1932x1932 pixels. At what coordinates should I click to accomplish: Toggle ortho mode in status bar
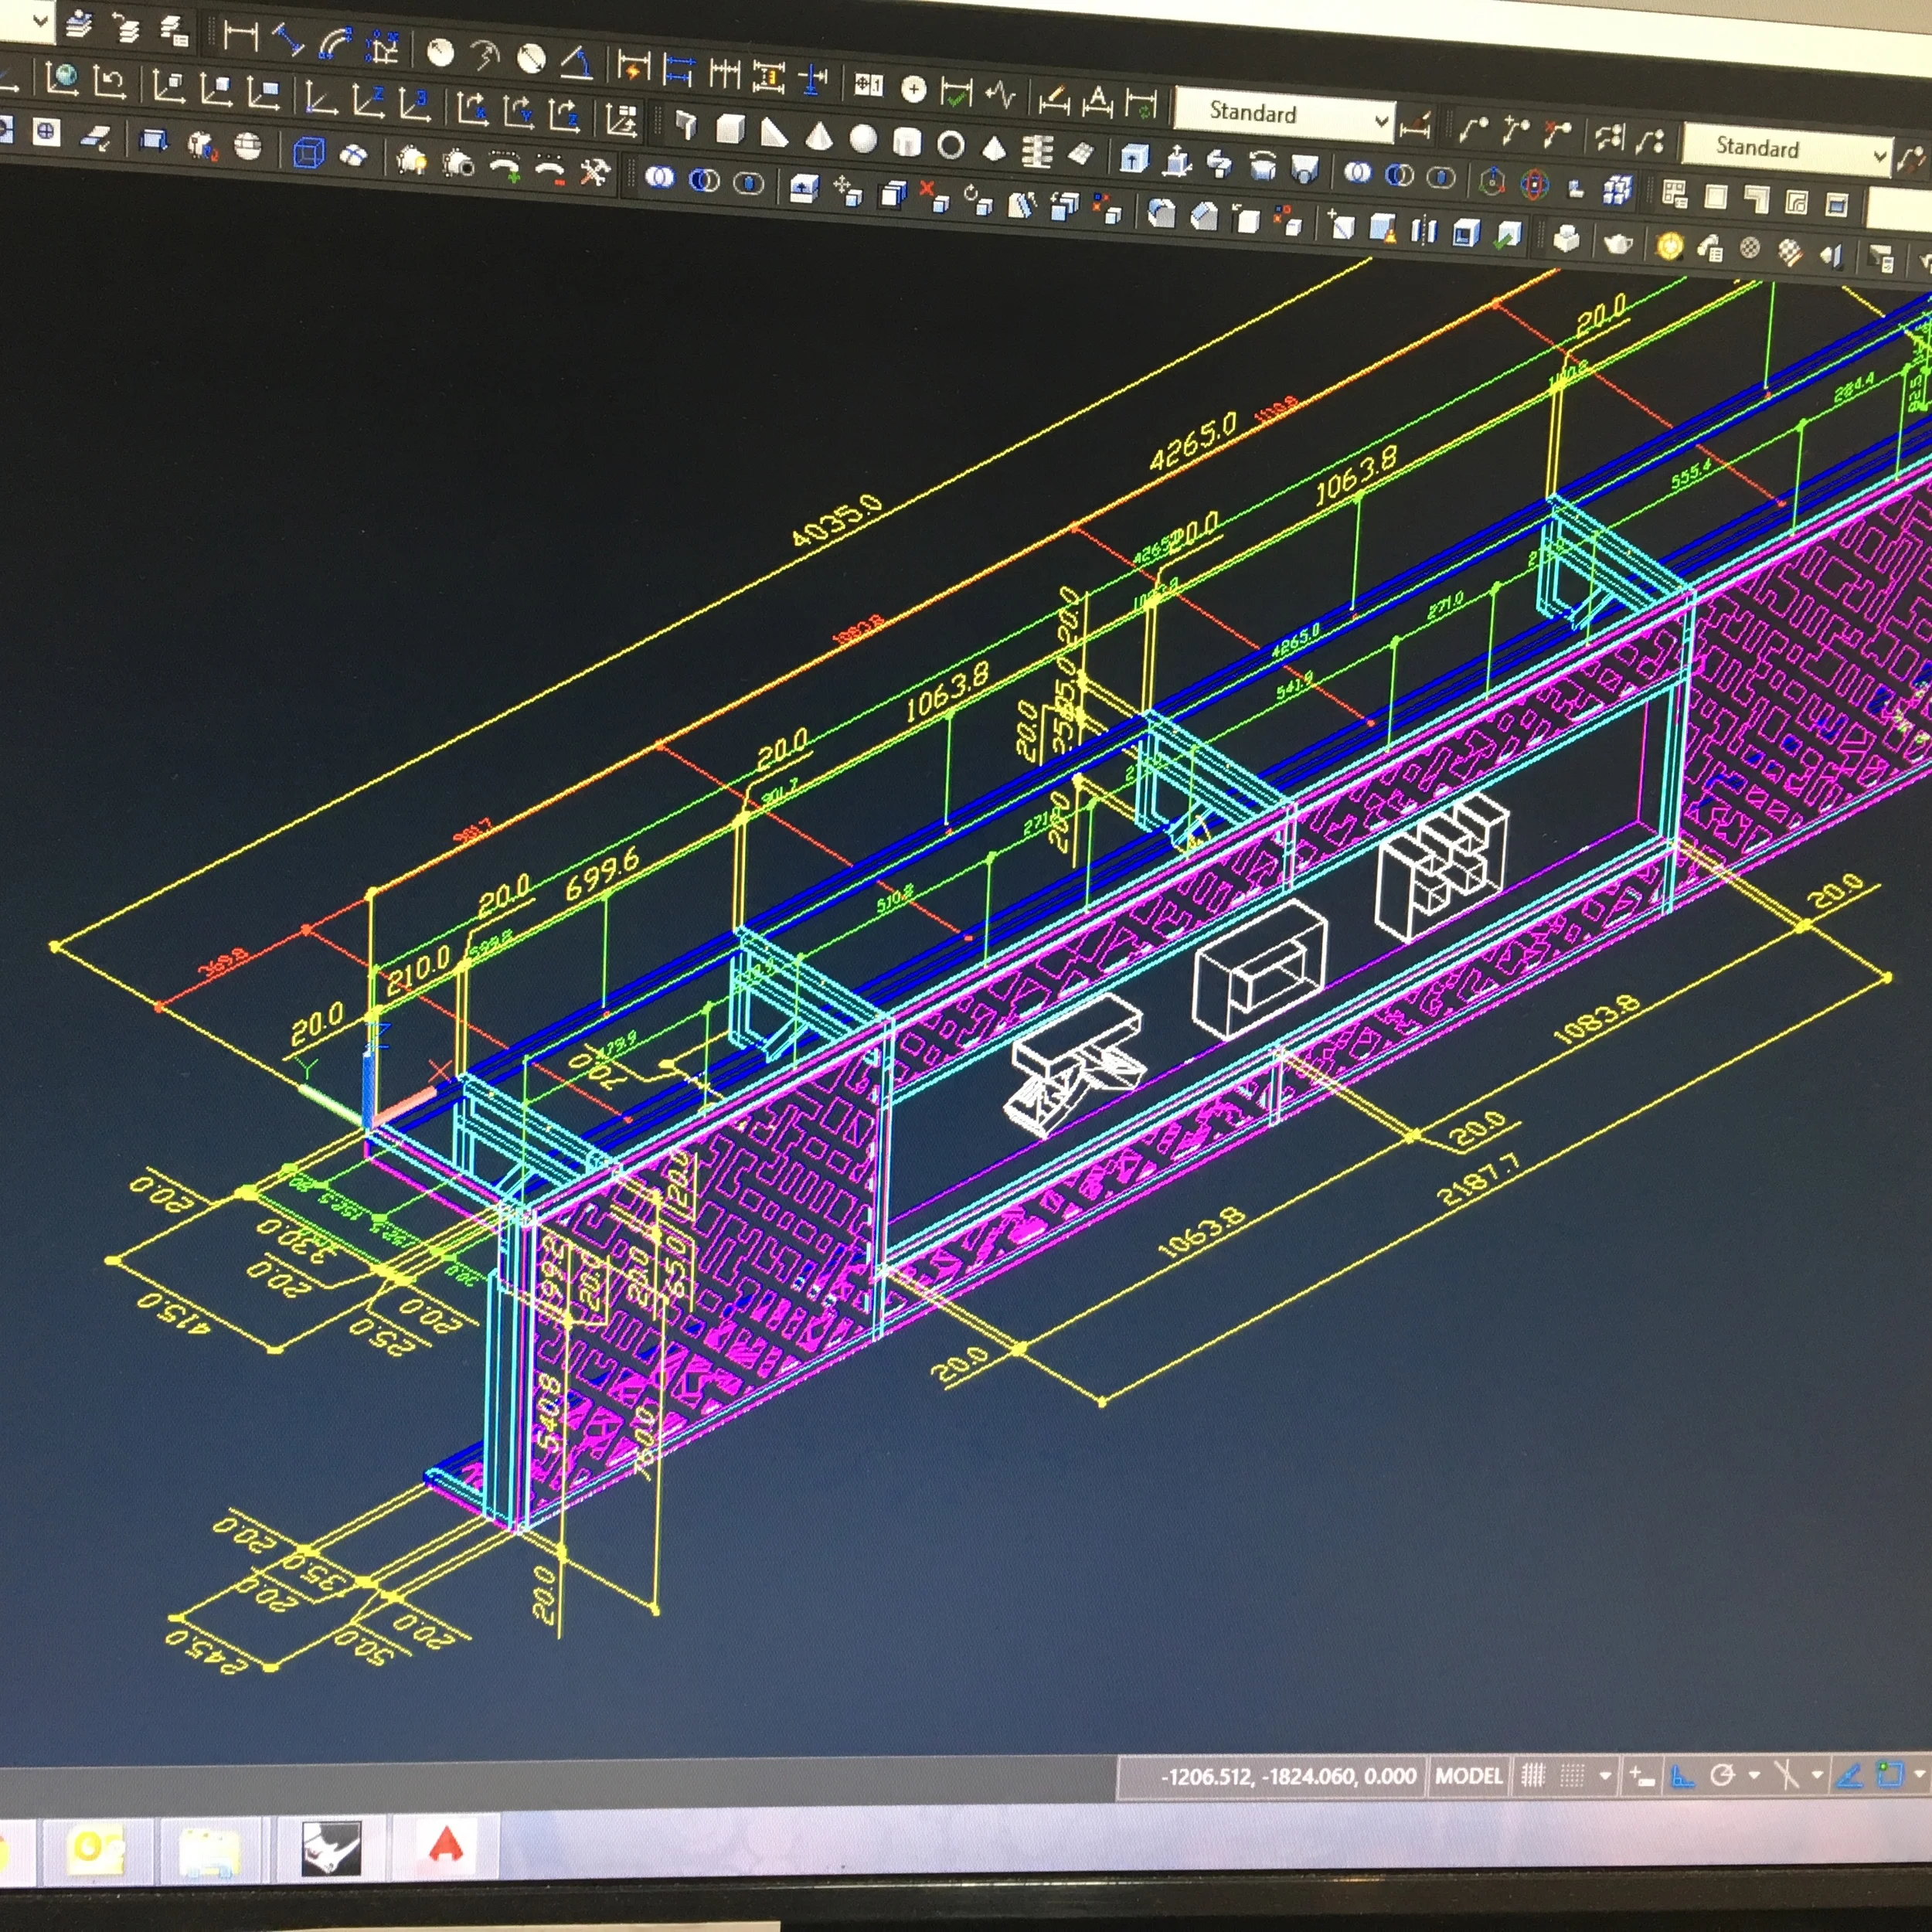click(1683, 1776)
